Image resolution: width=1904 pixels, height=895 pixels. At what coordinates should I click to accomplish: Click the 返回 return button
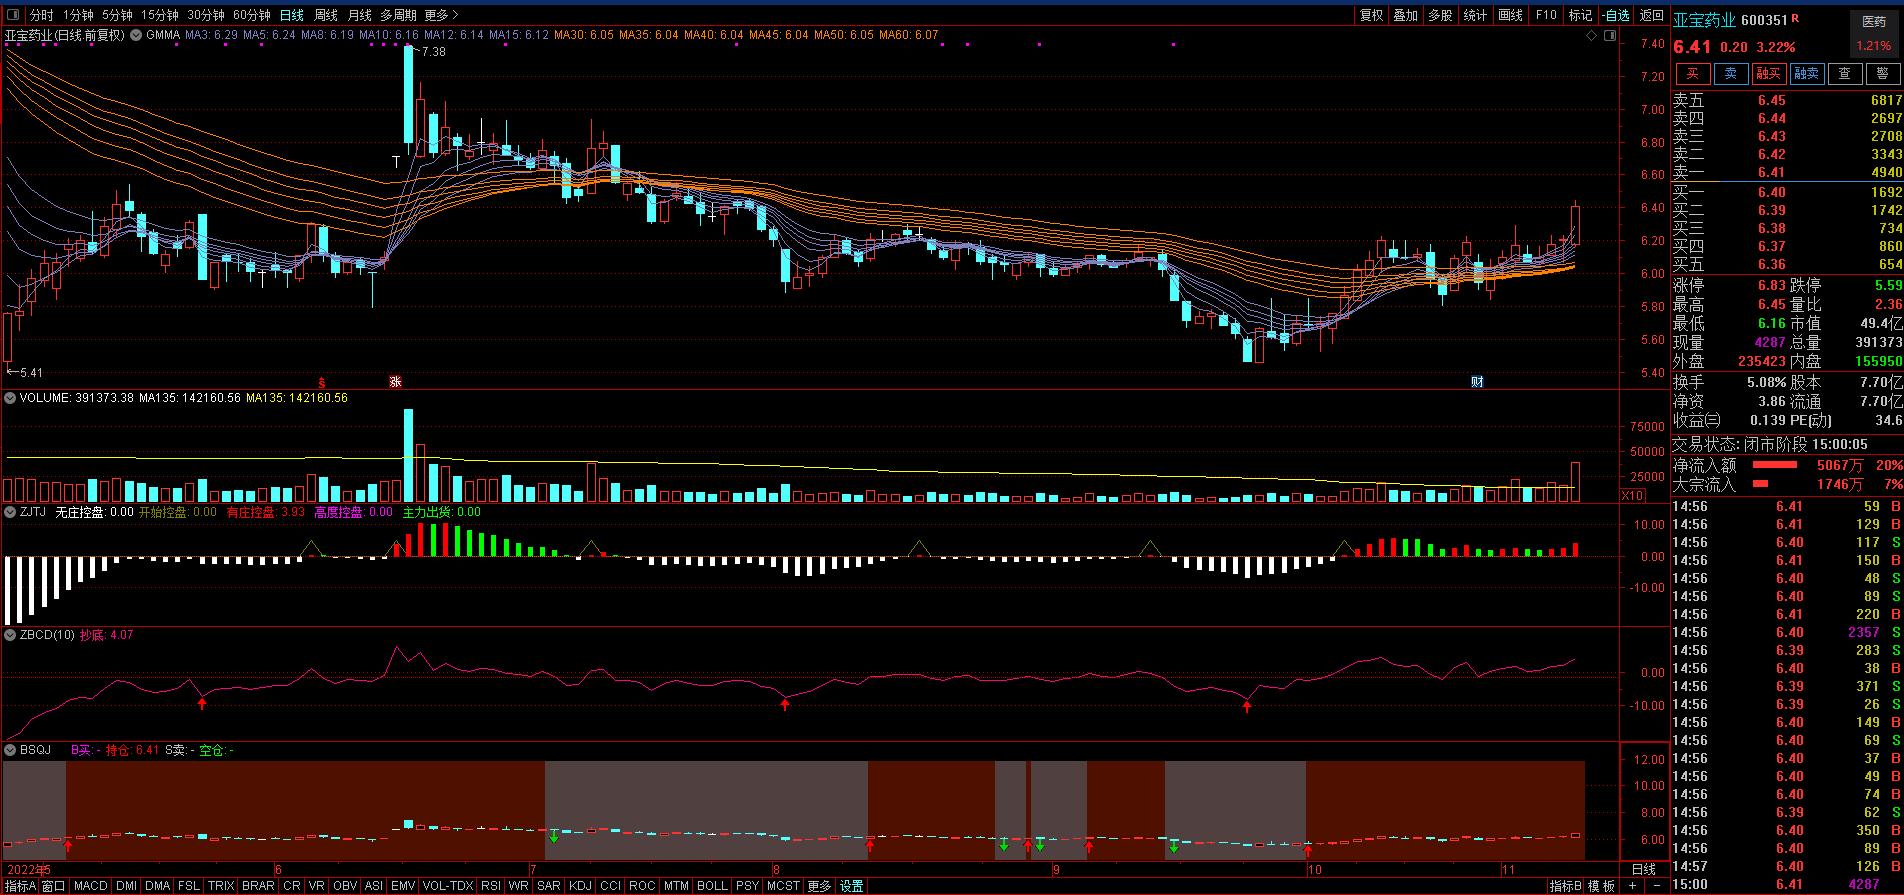coord(1652,15)
